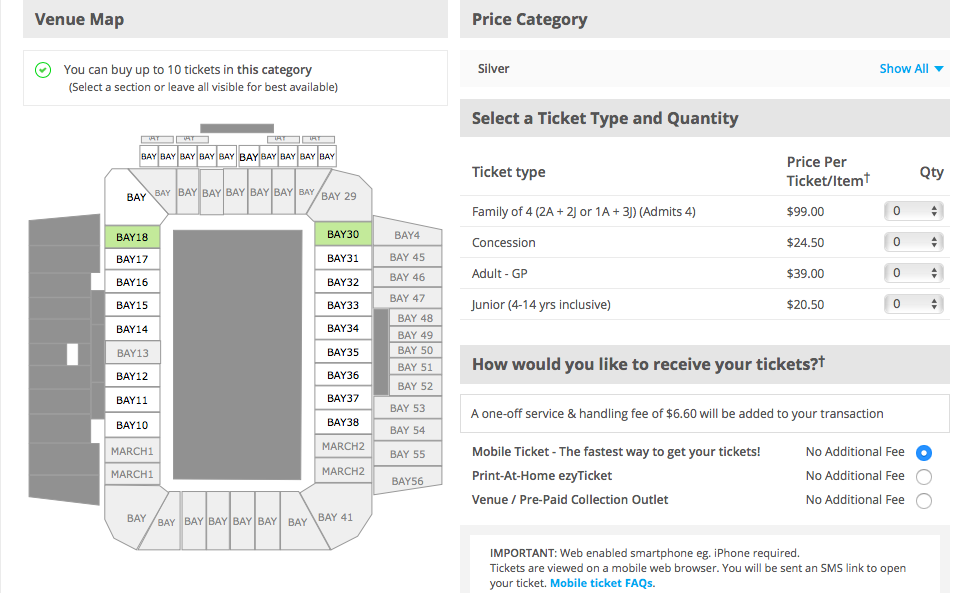Image resolution: width=969 pixels, height=593 pixels.
Task: Open quantity selector for Junior ticket
Action: click(913, 304)
